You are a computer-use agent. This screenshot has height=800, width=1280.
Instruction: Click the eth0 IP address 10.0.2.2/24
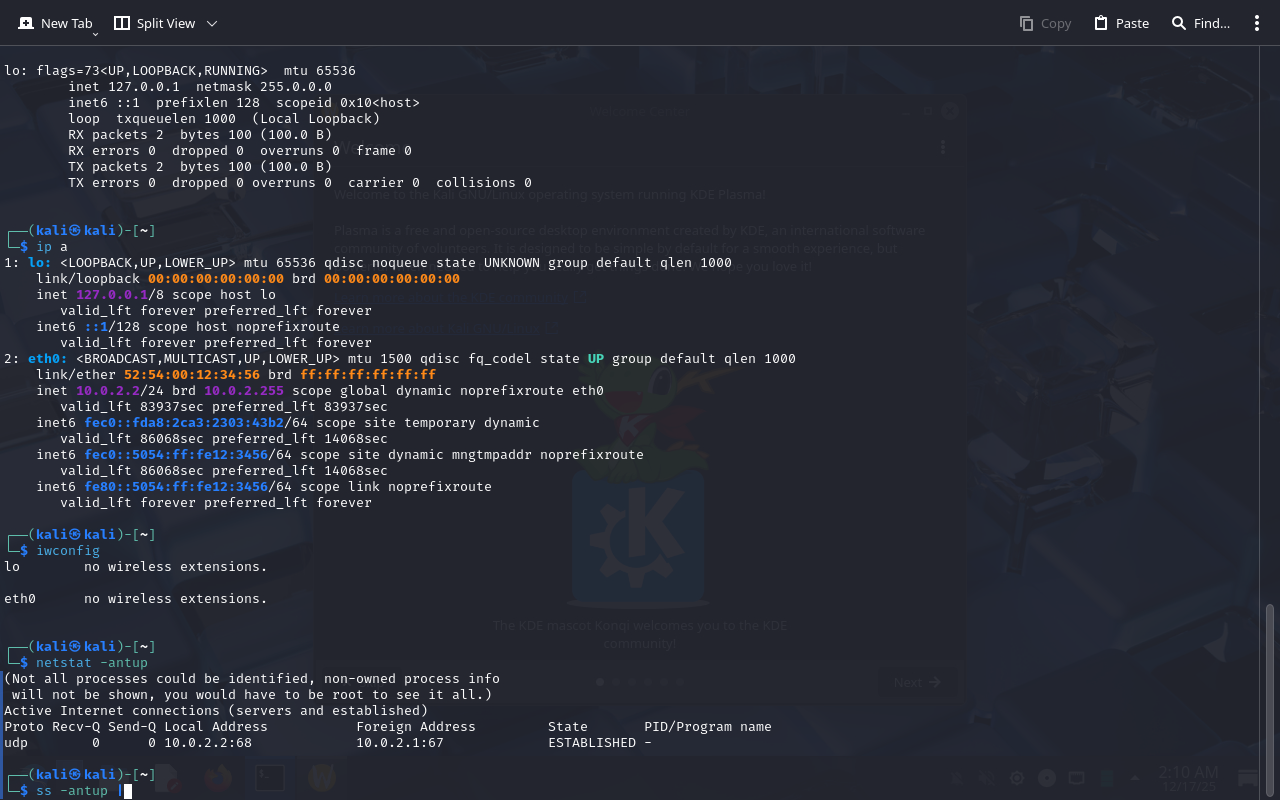[x=112, y=391]
